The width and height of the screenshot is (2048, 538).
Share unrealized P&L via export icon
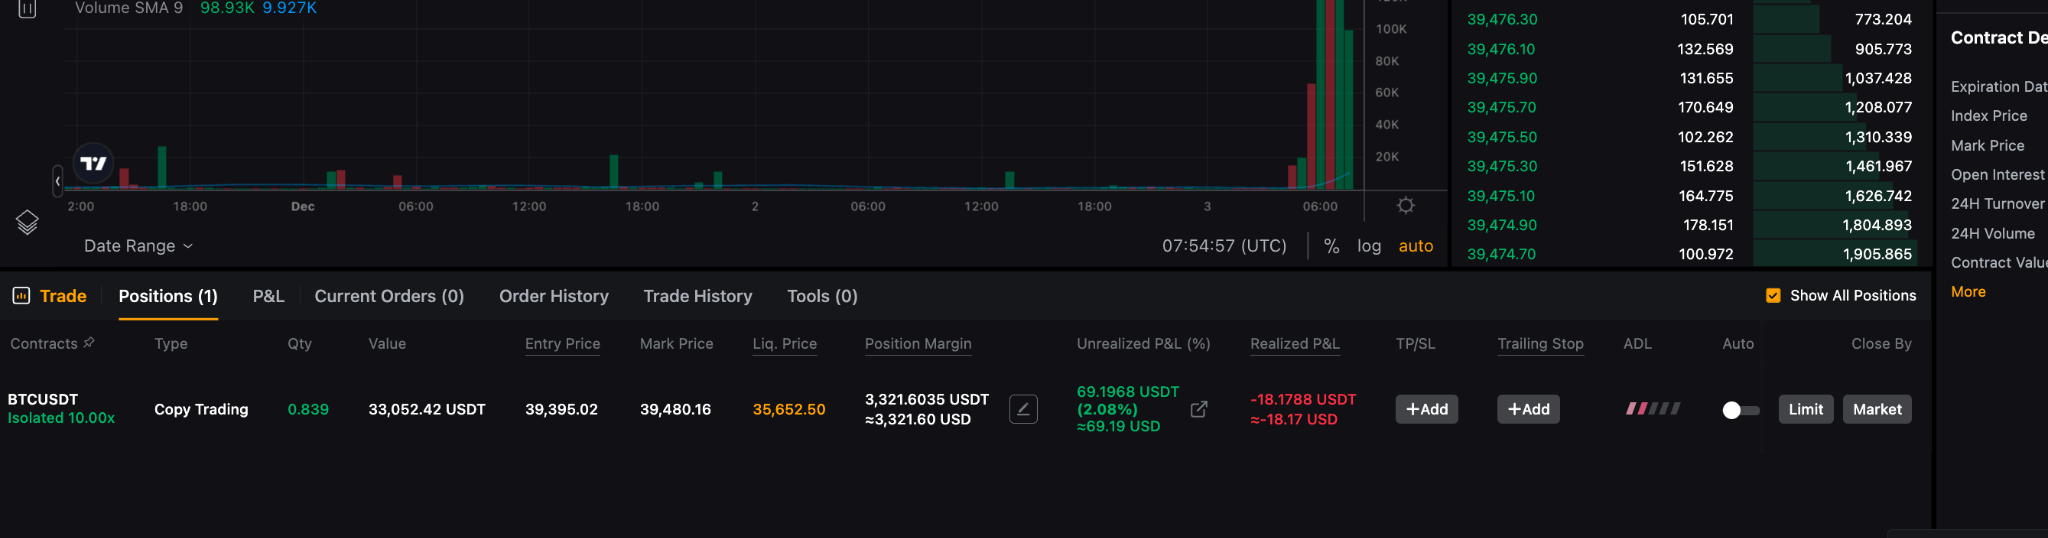coord(1199,409)
